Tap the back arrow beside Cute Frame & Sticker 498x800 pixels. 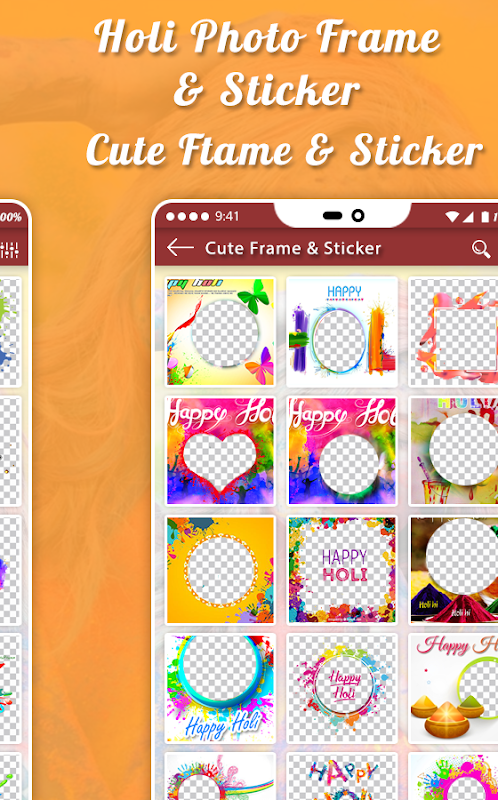180,248
